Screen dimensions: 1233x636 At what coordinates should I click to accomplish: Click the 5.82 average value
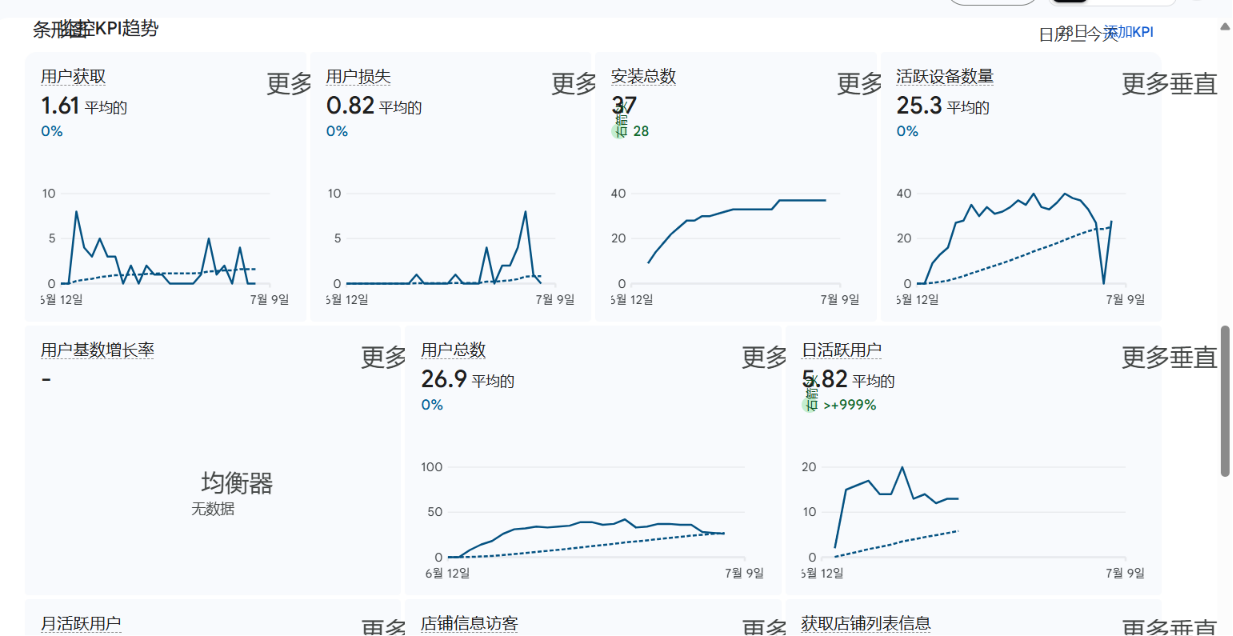point(825,379)
